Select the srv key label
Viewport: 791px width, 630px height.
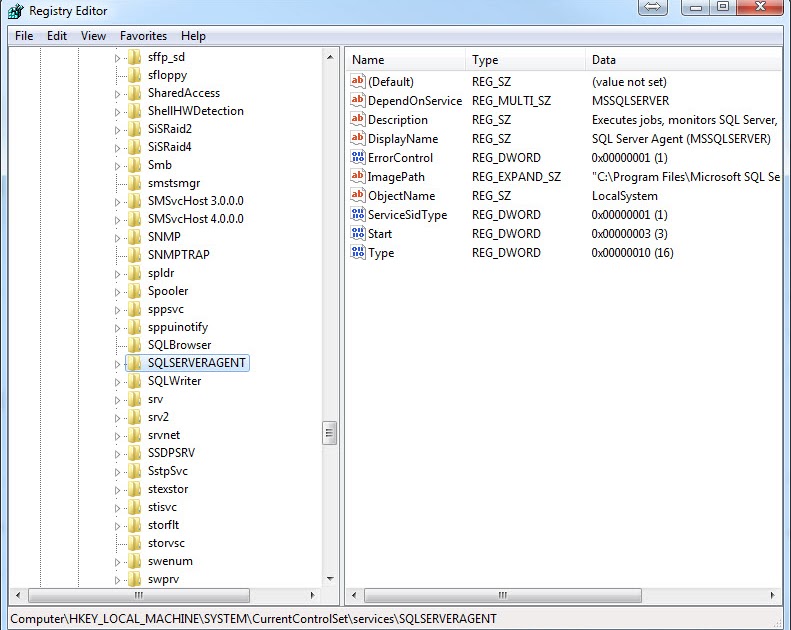tap(155, 399)
